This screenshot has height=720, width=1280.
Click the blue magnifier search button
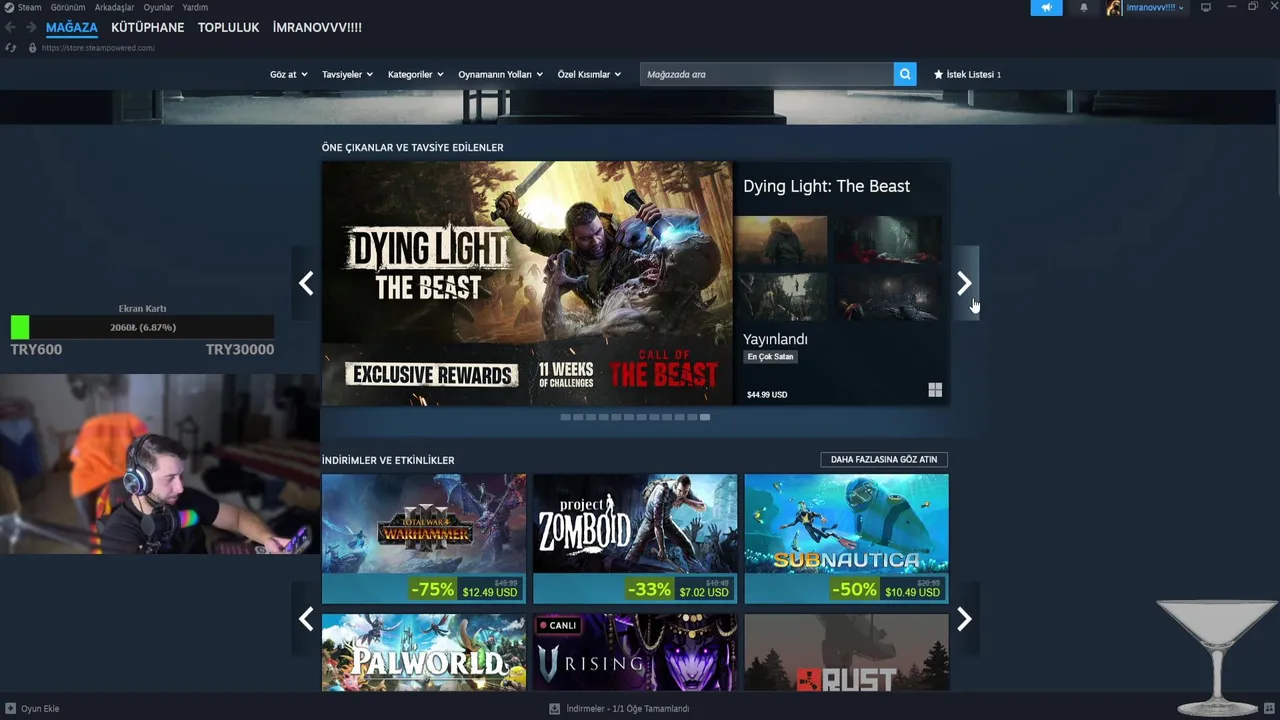point(905,74)
